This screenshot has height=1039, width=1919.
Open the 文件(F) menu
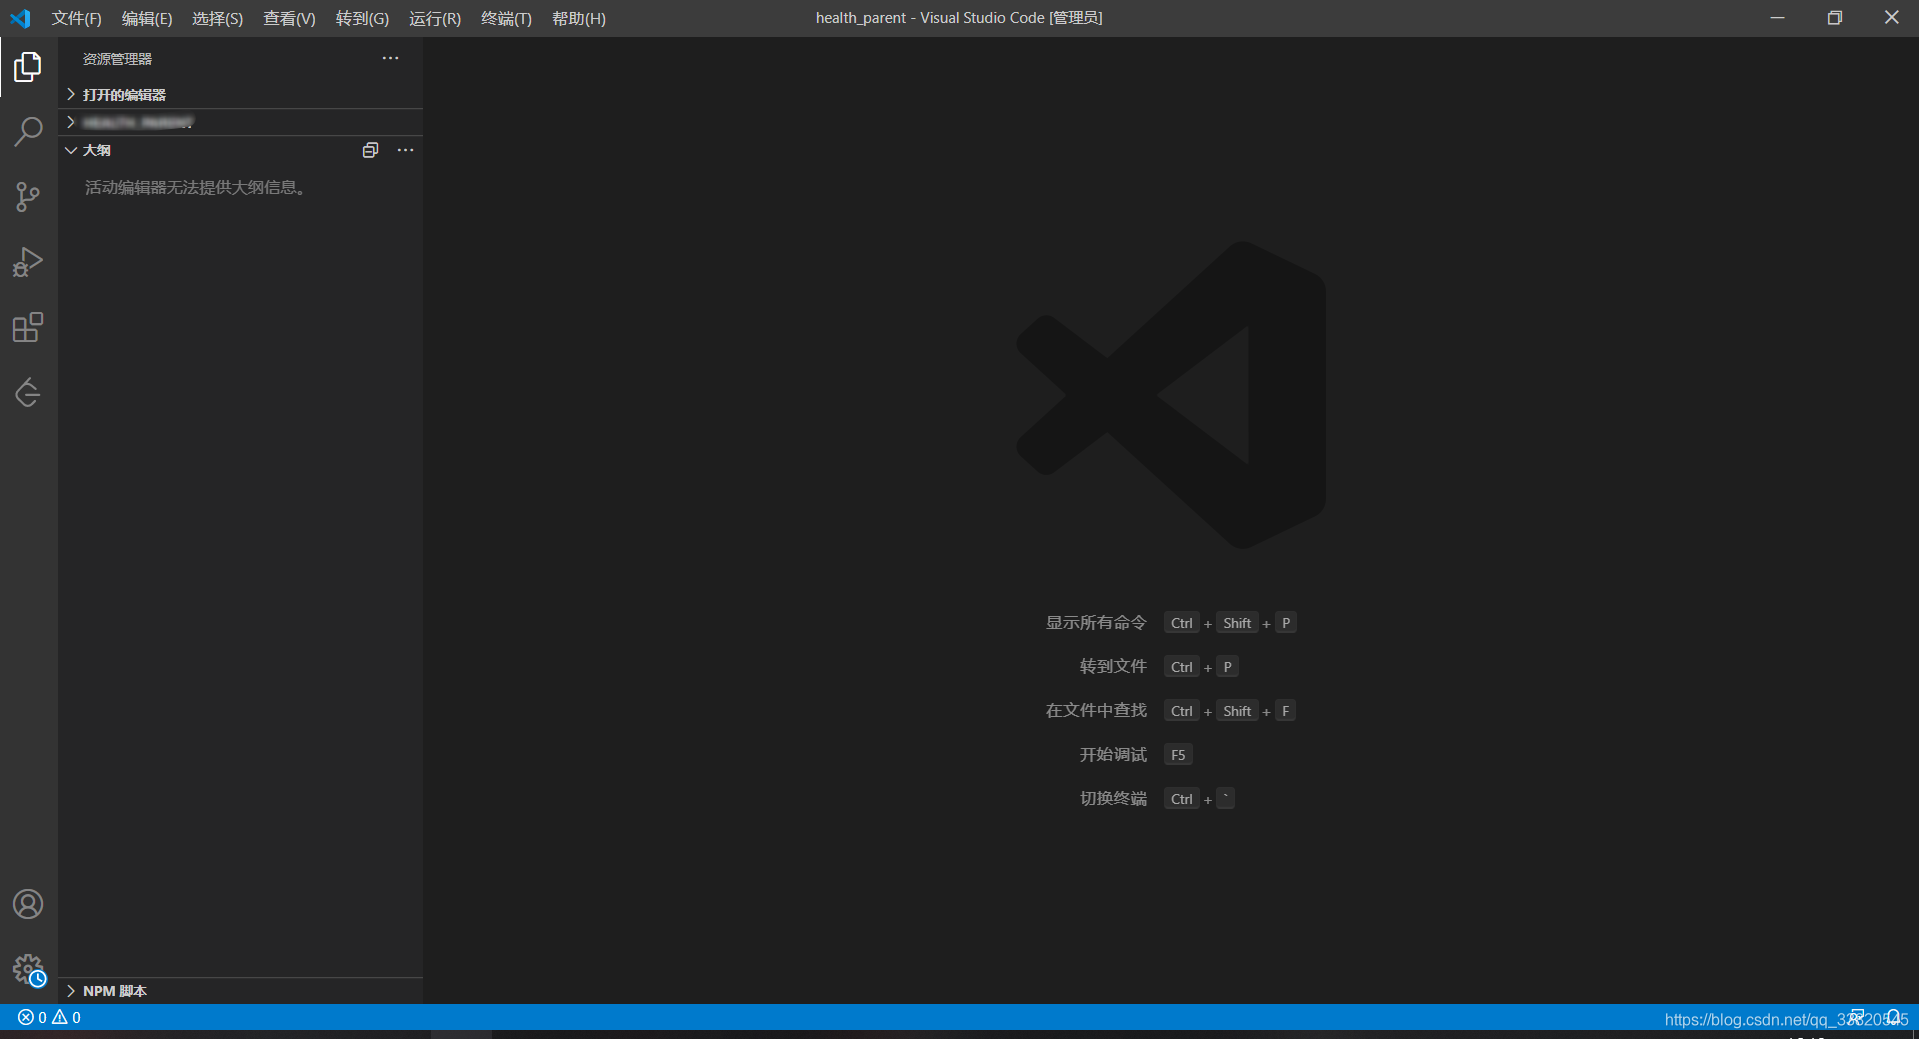click(x=77, y=18)
